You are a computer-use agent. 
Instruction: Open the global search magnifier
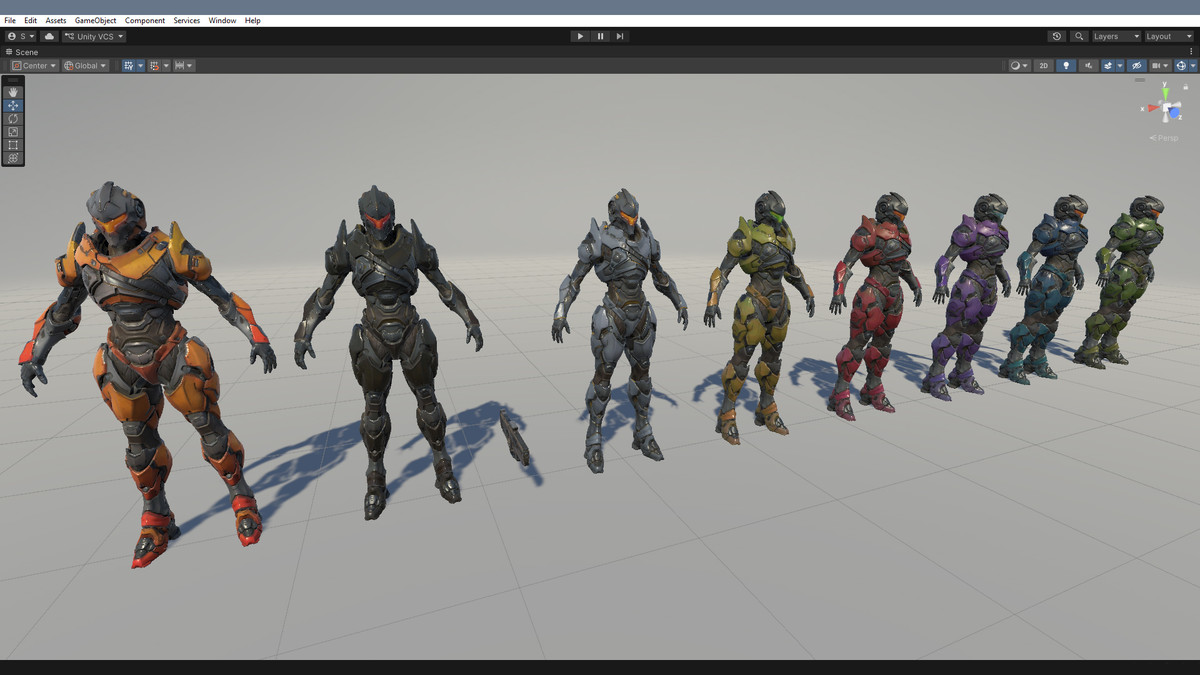[x=1079, y=36]
